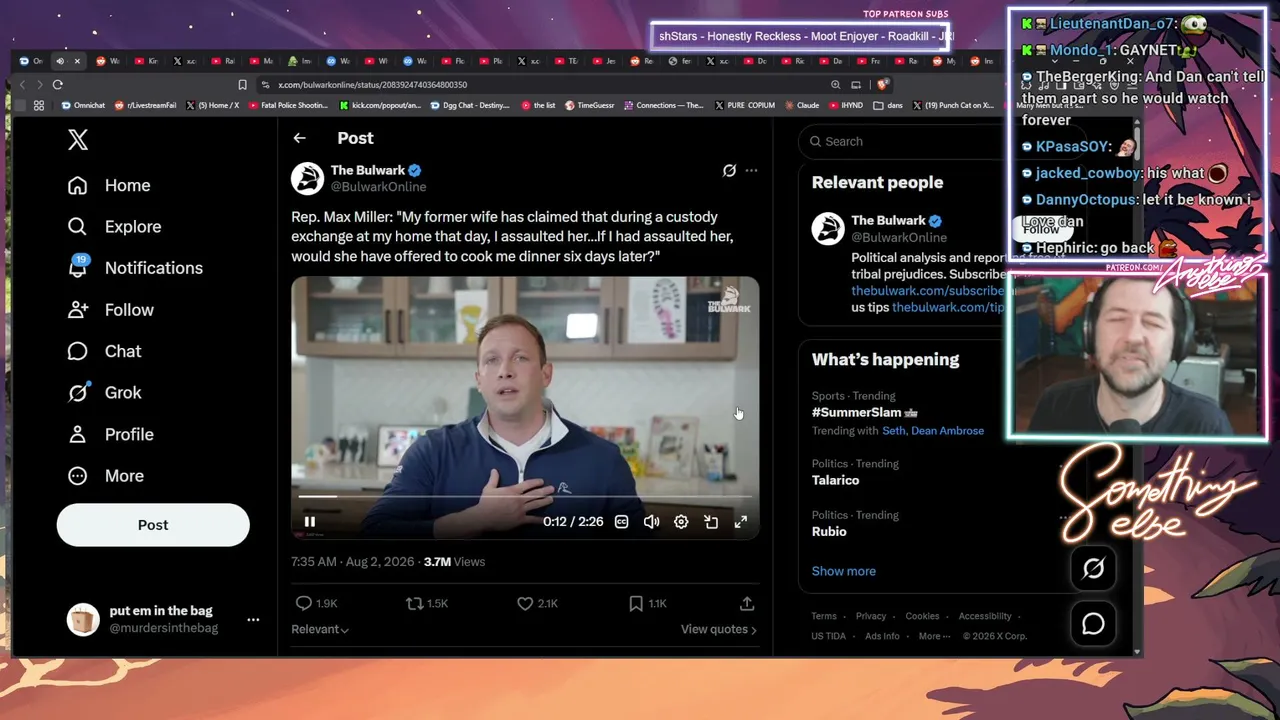The image size is (1280, 720).
Task: Click the share icon under the post
Action: (747, 603)
